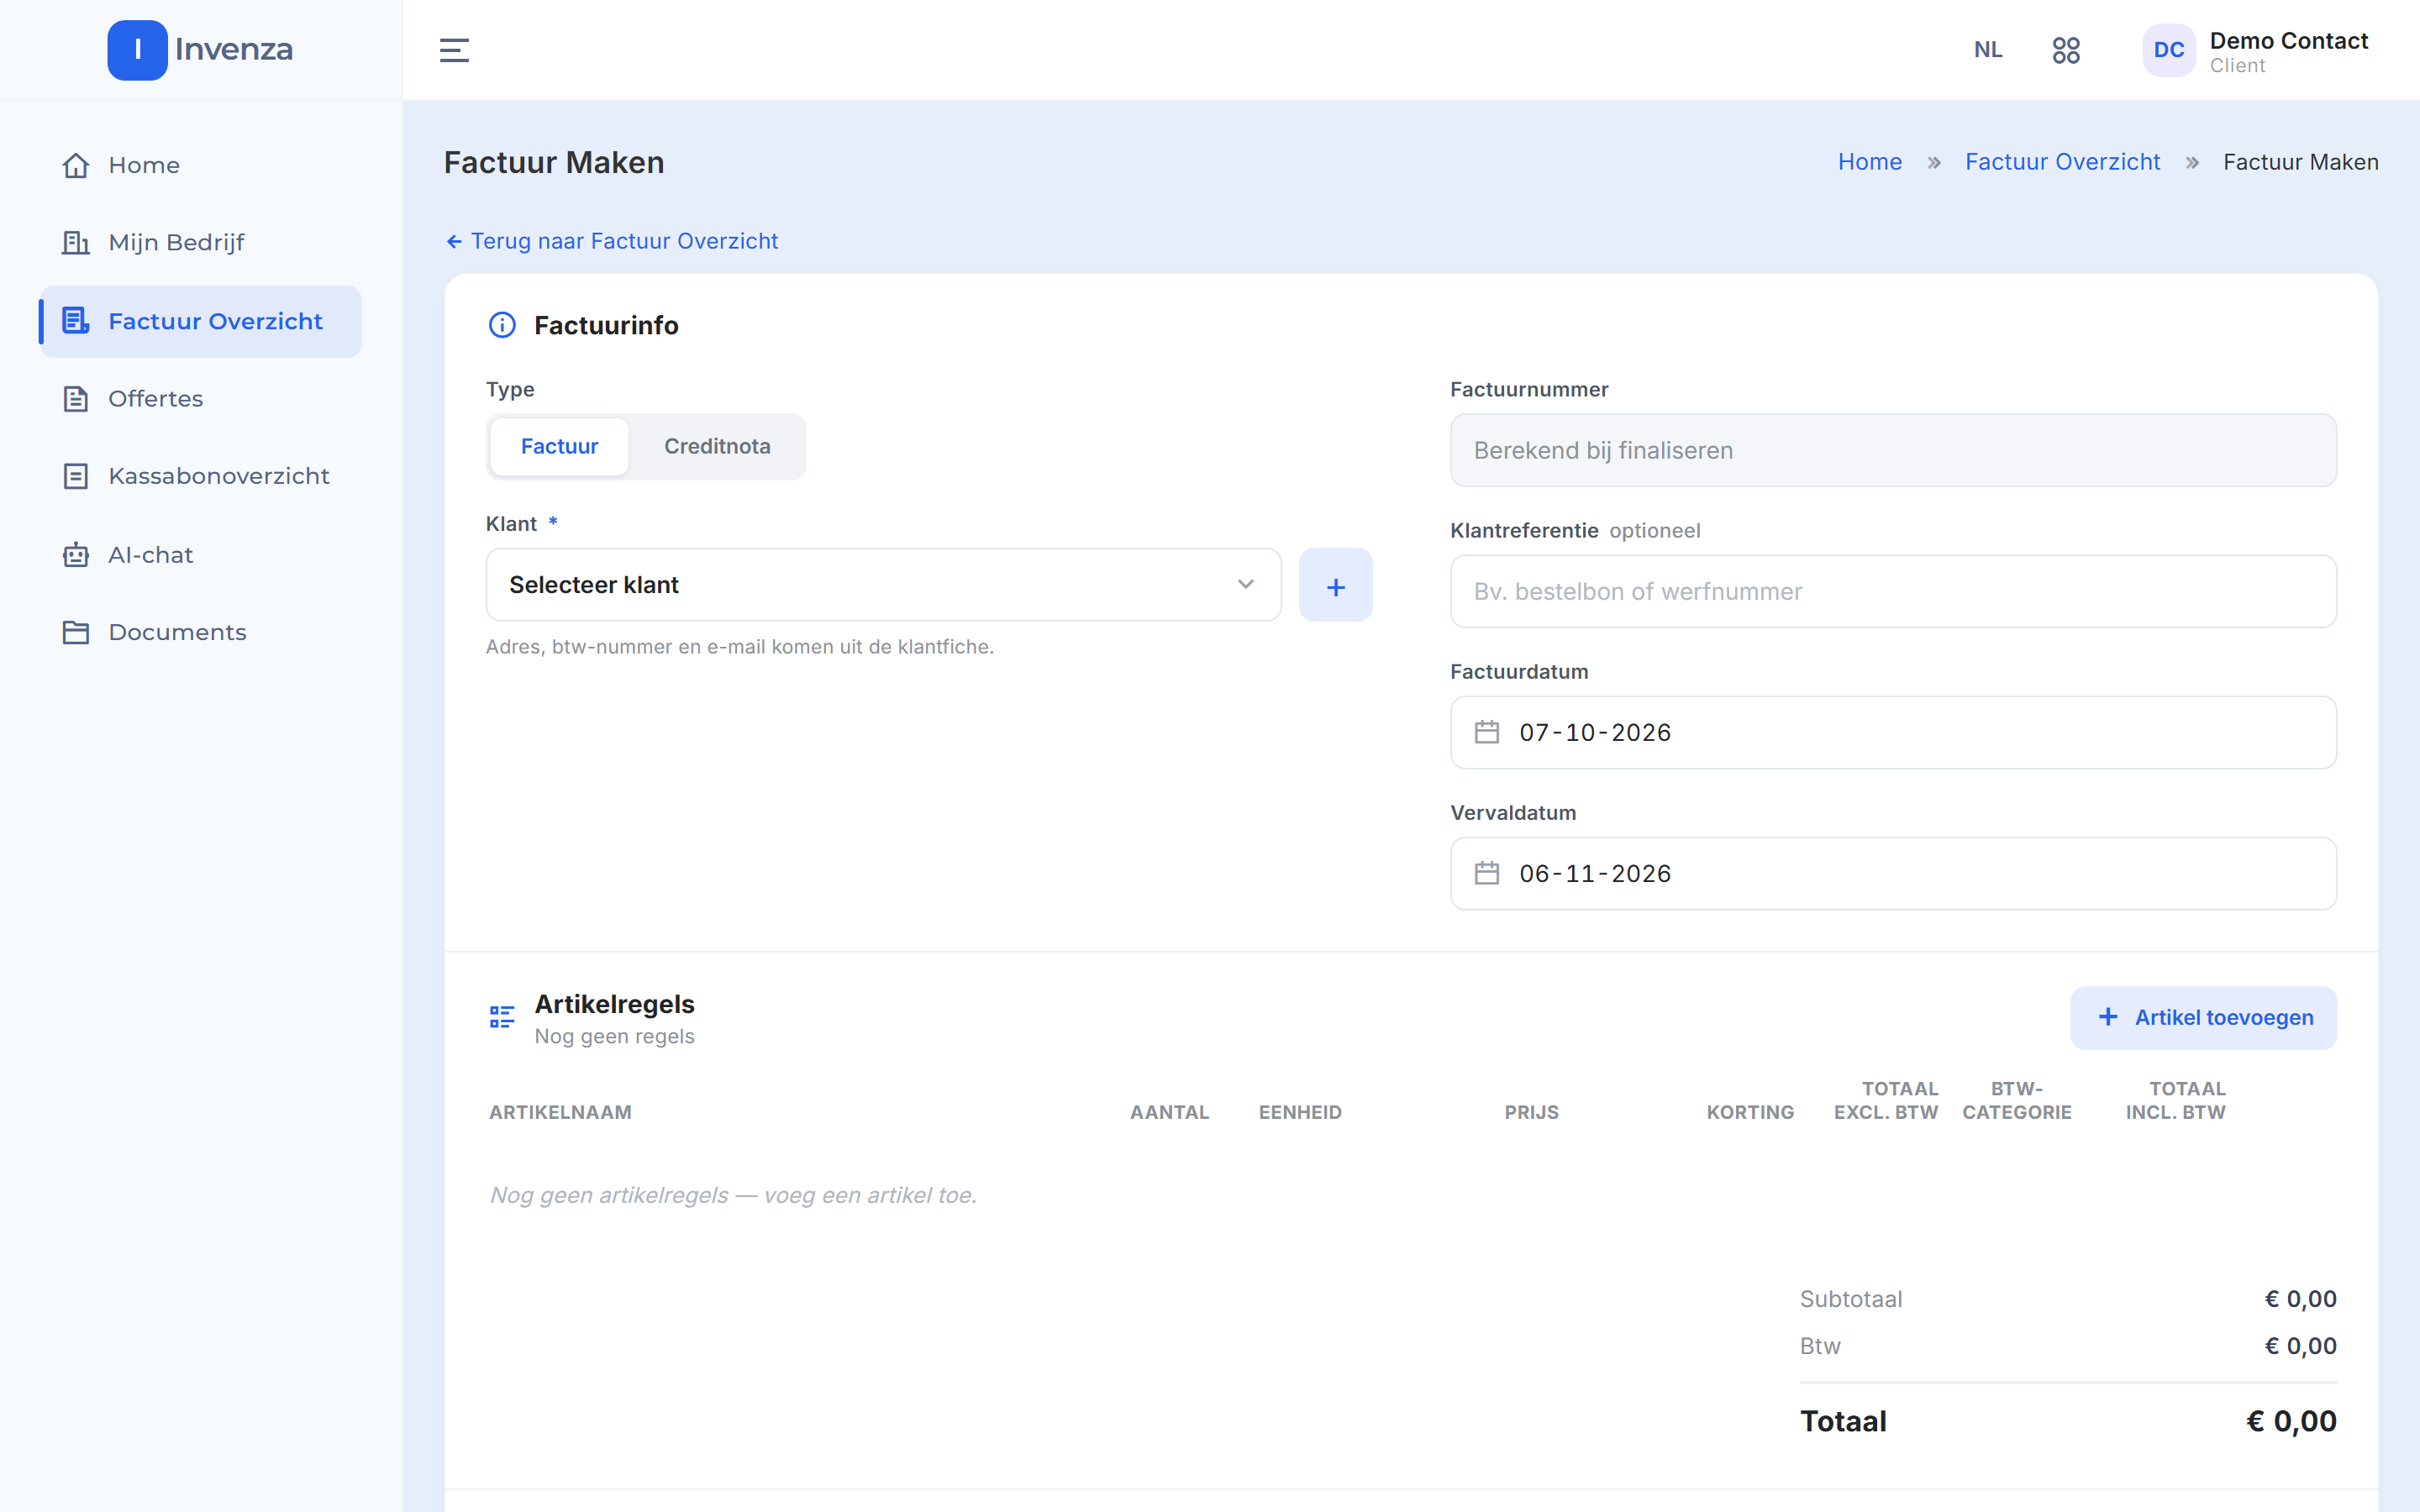Open the Selecteer klant dropdown
The height and width of the screenshot is (1512, 2420).
pyautogui.click(x=883, y=585)
